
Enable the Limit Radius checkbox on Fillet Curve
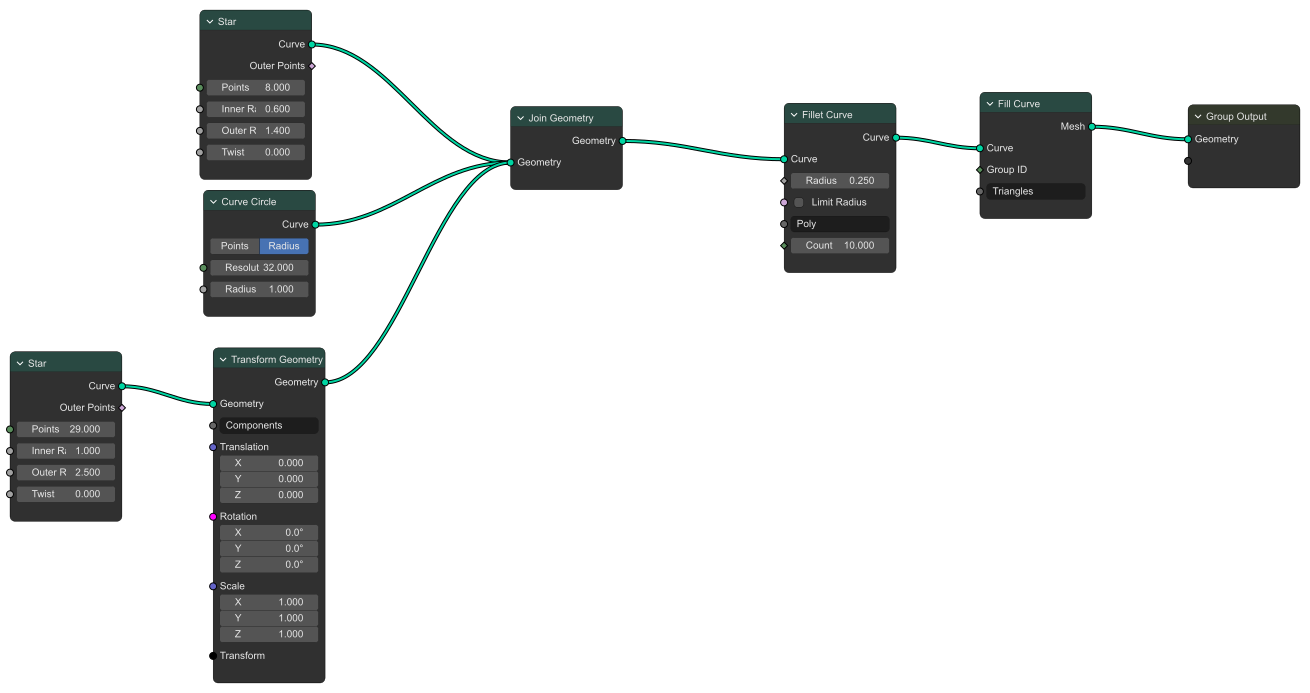[x=799, y=201]
